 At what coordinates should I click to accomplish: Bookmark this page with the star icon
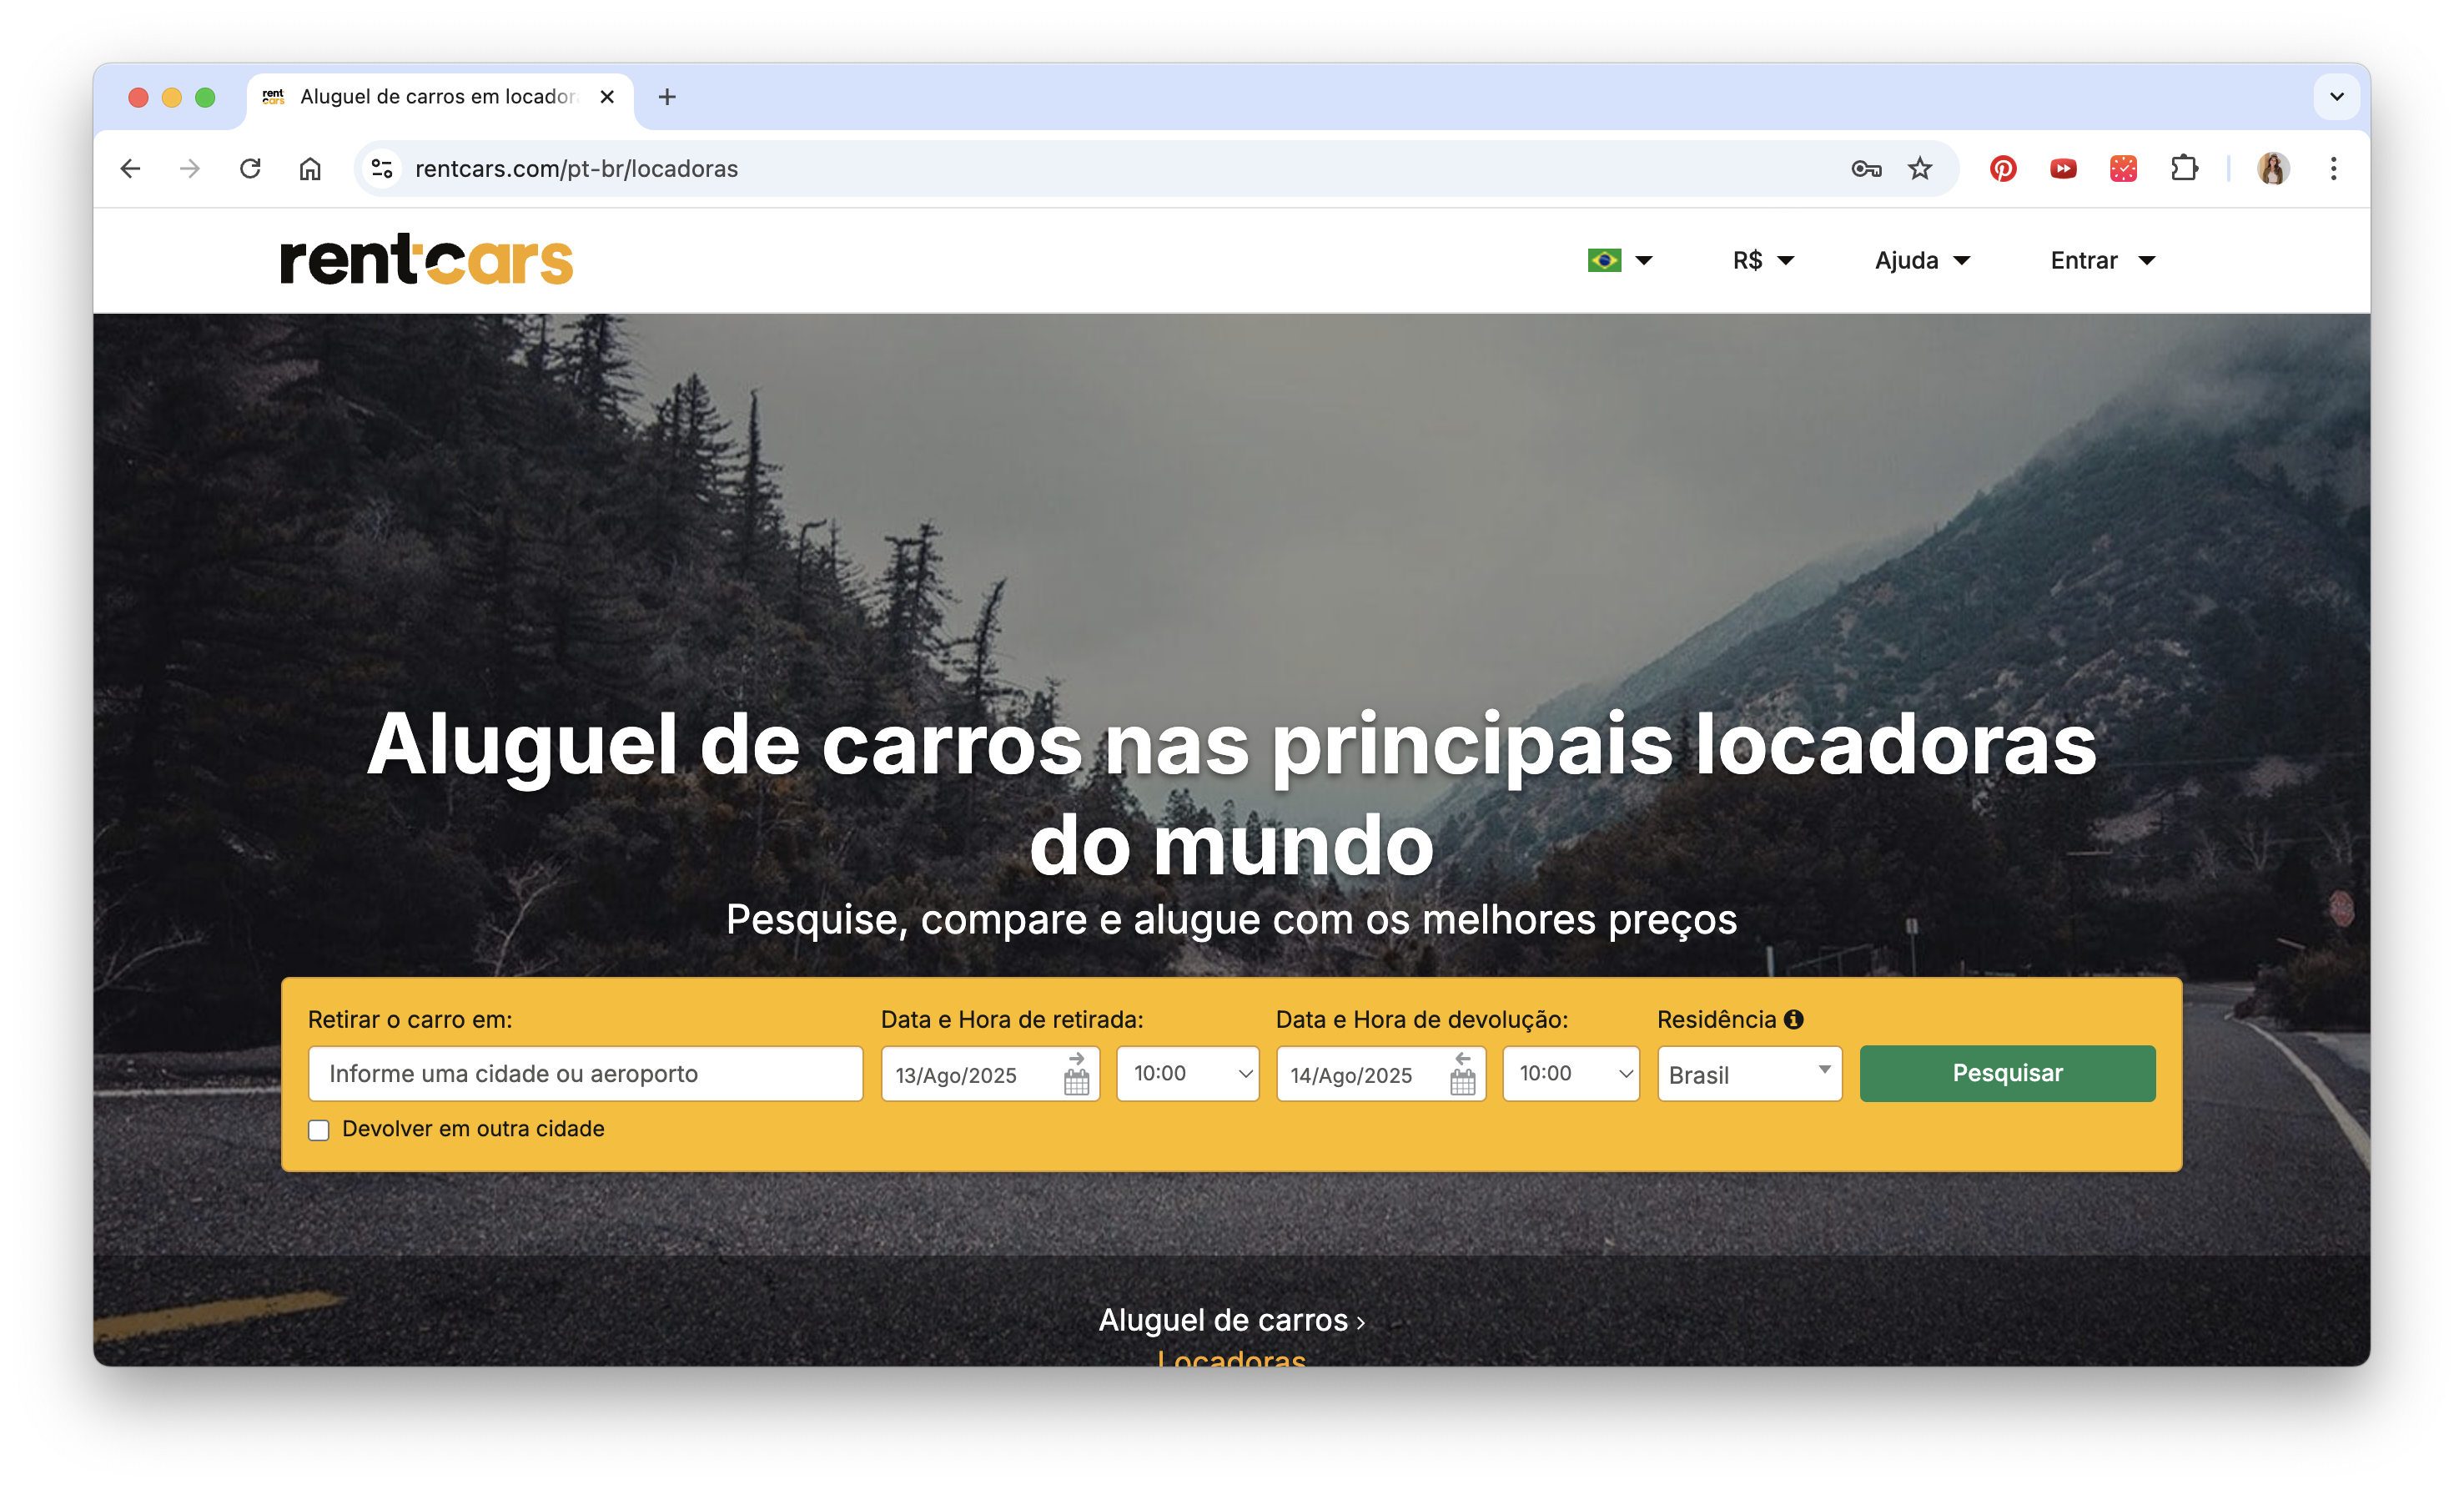point(1919,169)
